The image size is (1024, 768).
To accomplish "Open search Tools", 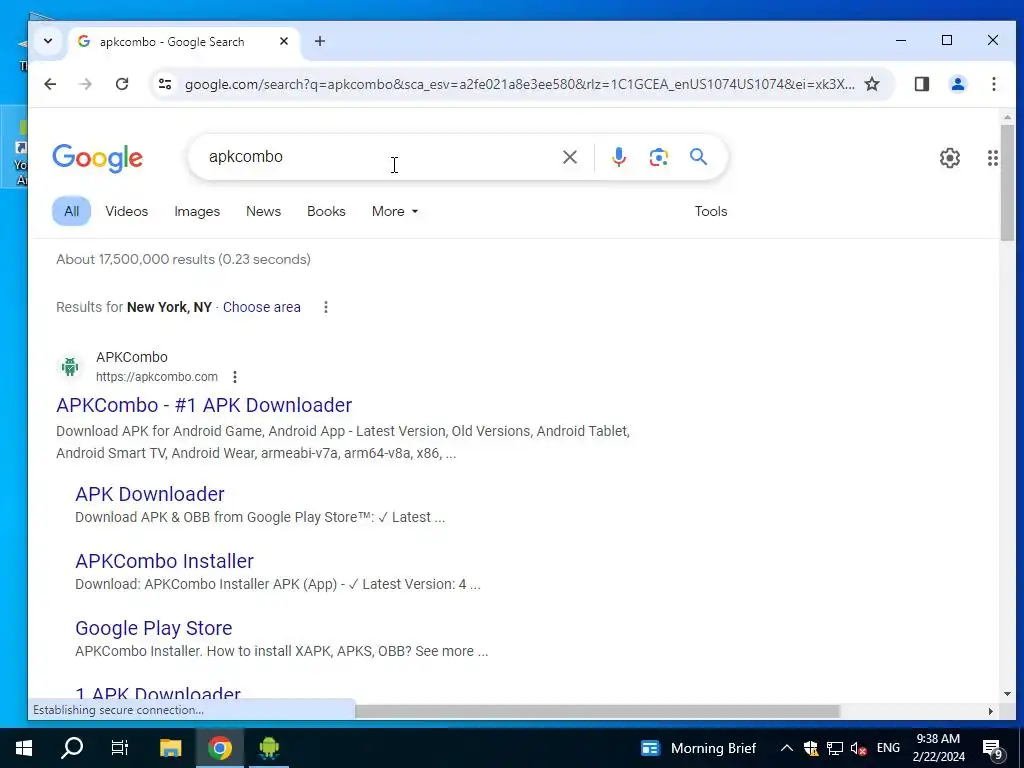I will coord(711,212).
